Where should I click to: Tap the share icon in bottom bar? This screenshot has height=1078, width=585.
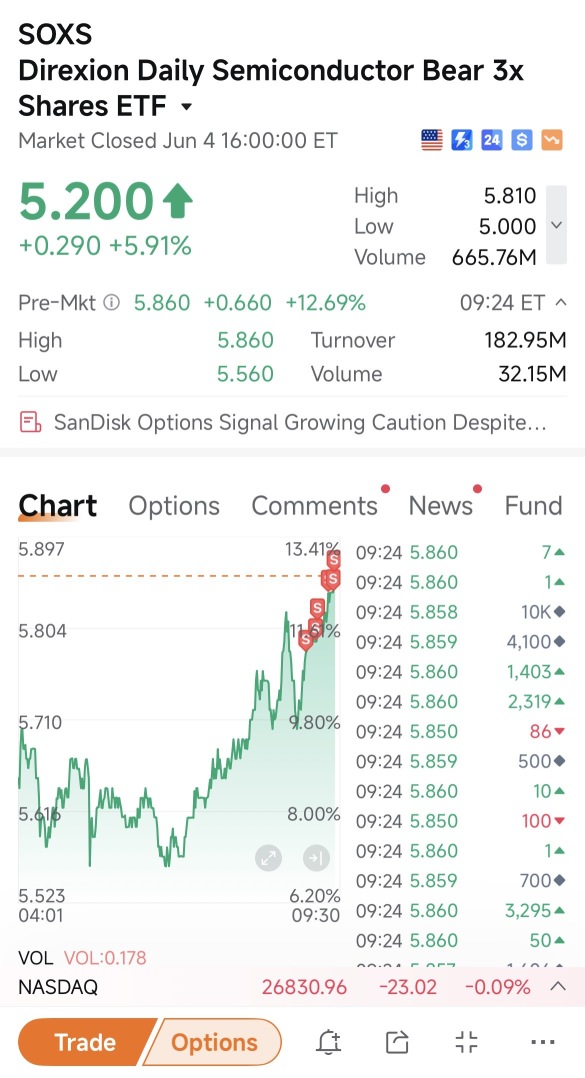pos(397,1042)
